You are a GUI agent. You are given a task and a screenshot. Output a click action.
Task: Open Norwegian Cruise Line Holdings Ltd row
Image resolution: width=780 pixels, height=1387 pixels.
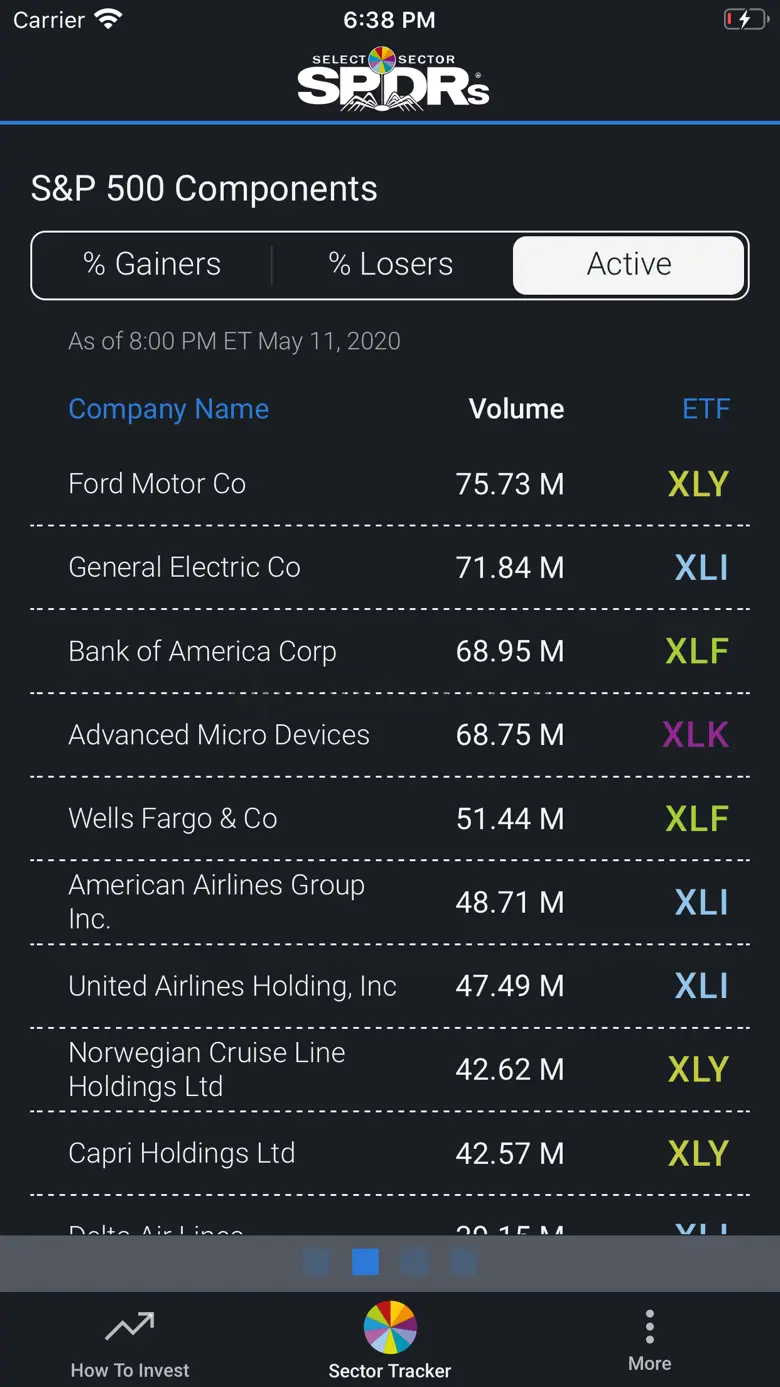[390, 1070]
